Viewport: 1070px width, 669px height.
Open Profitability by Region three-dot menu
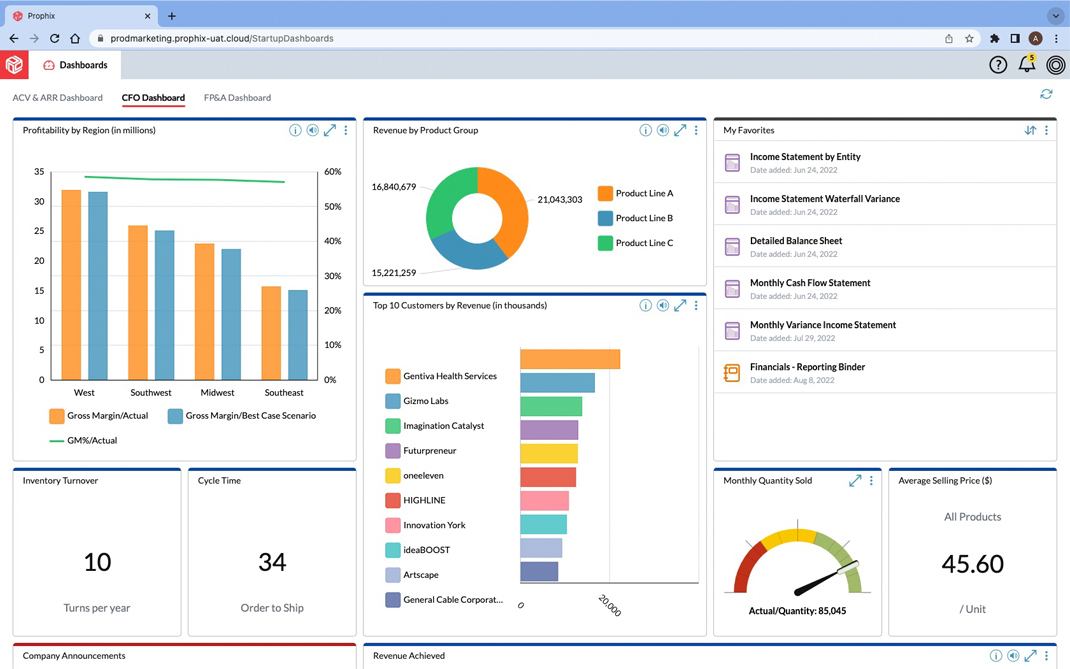[x=346, y=130]
